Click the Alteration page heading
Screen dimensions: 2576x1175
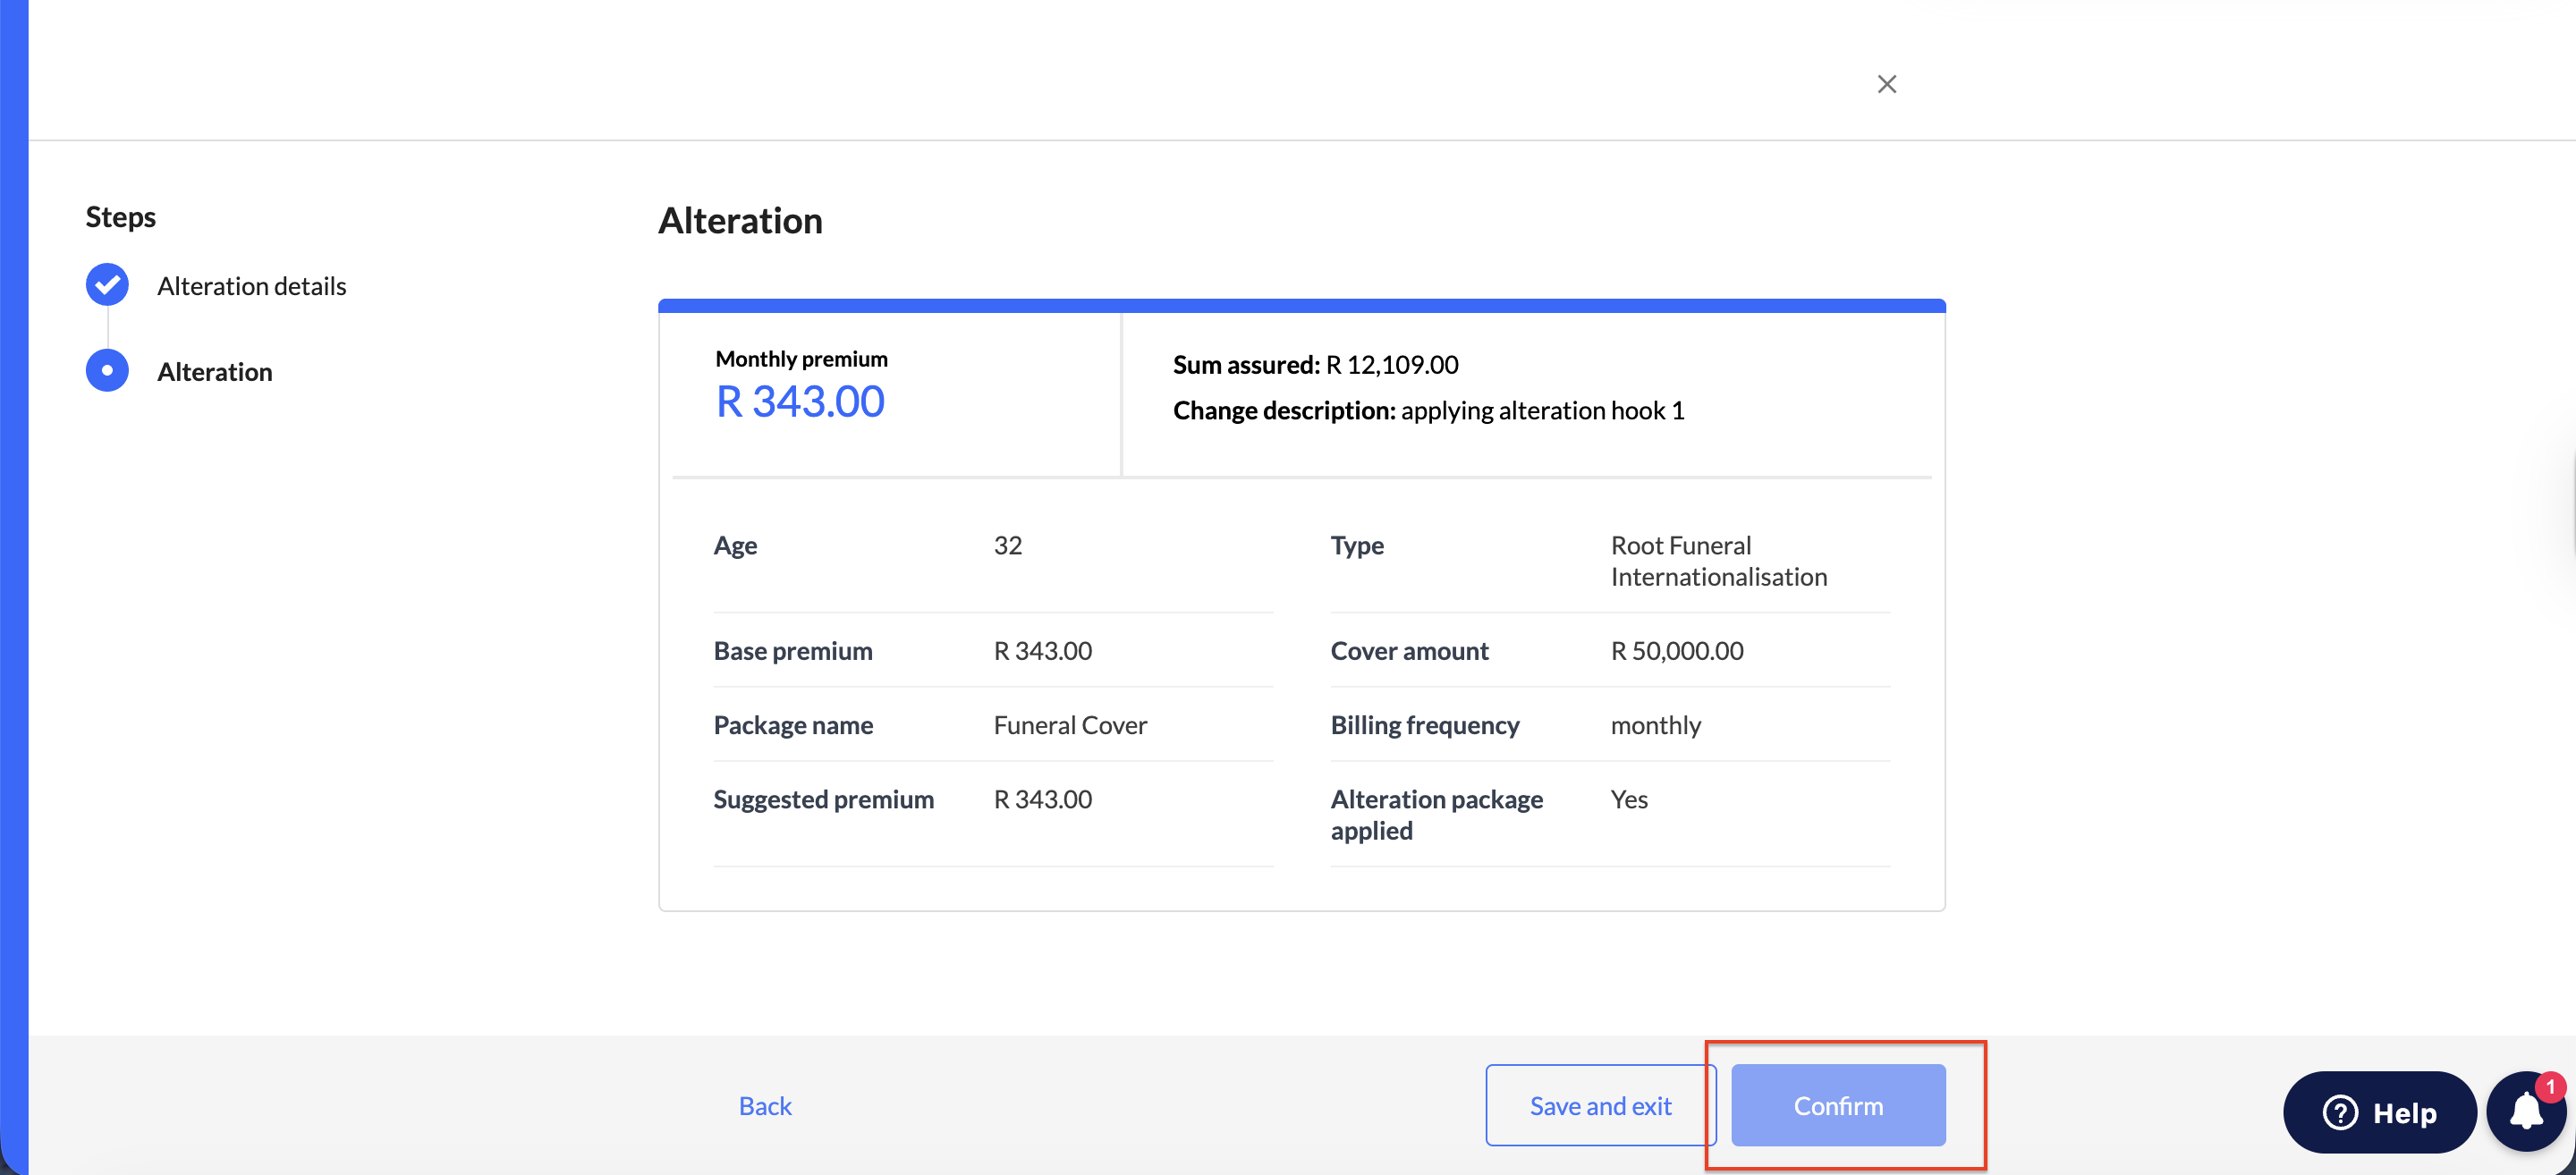(740, 220)
